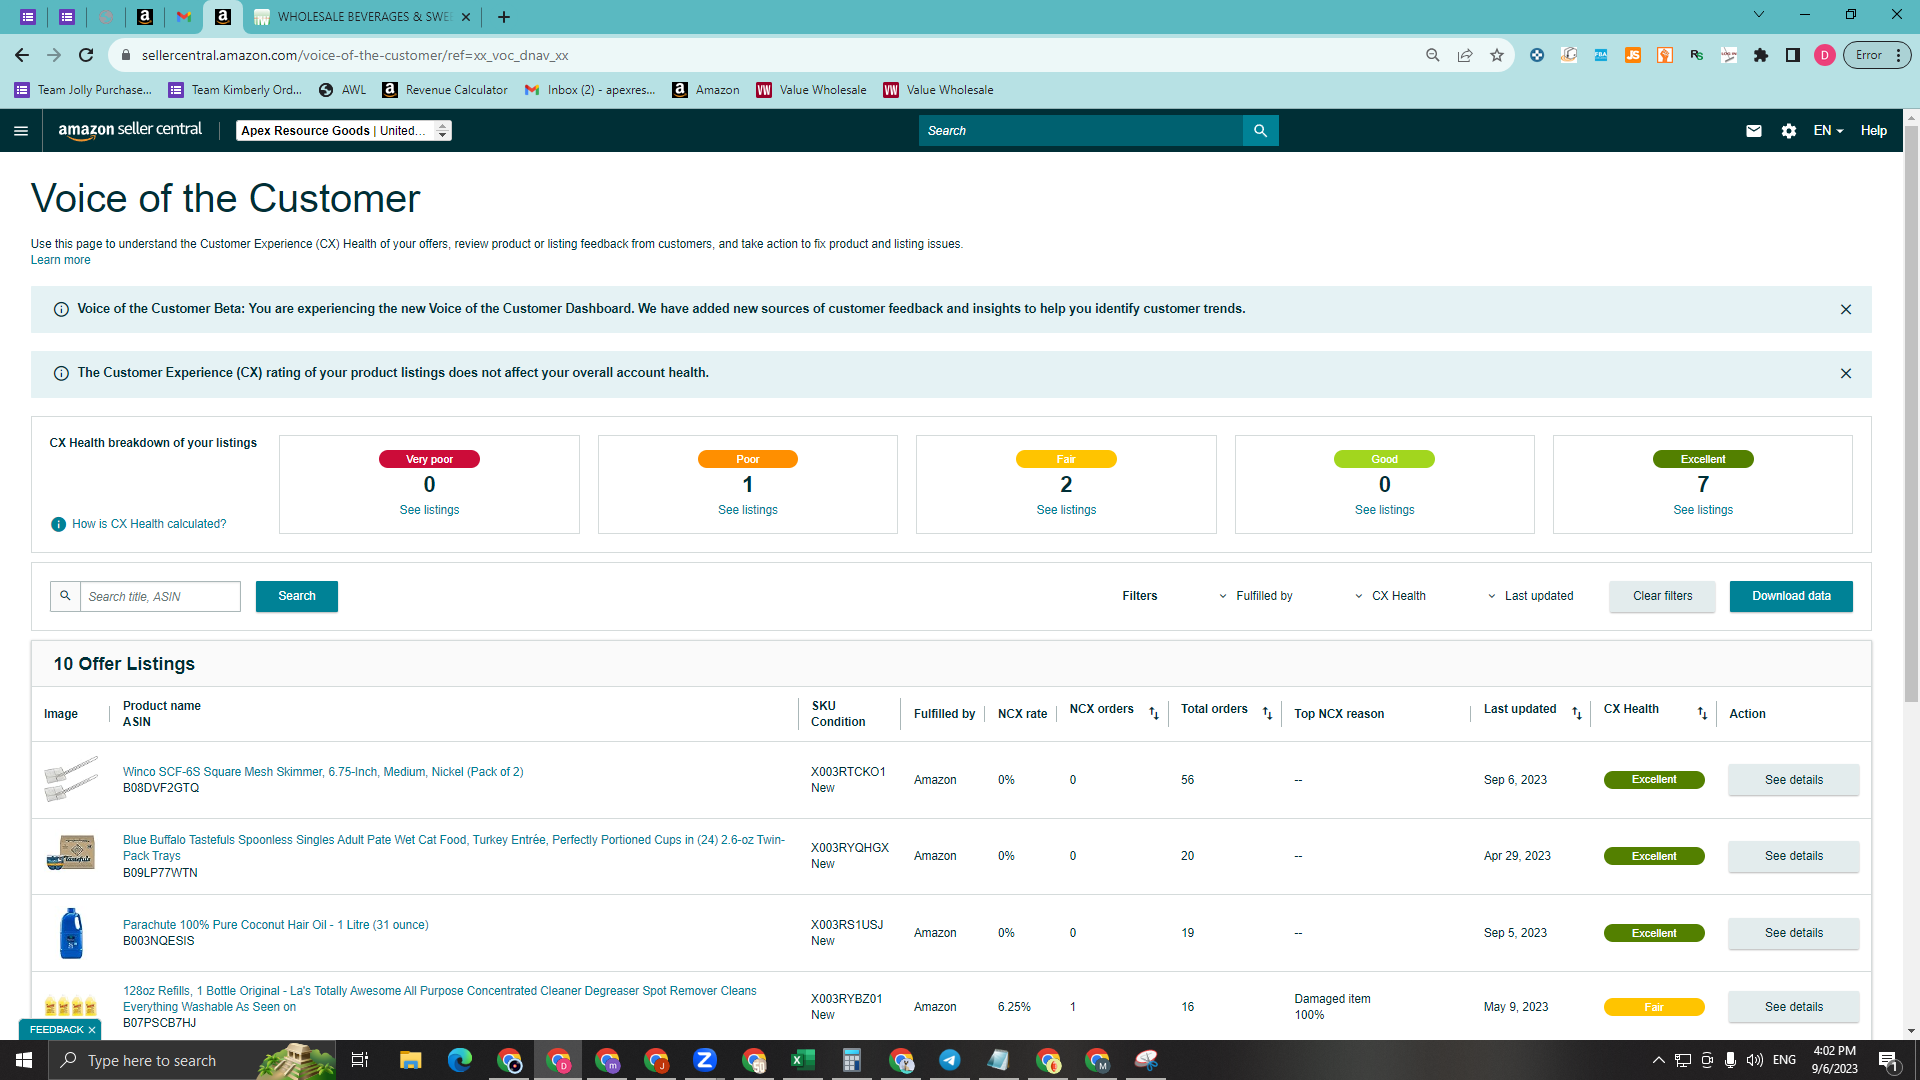Click Help in the Seller Central header
This screenshot has width=1920, height=1080.
1874,131
